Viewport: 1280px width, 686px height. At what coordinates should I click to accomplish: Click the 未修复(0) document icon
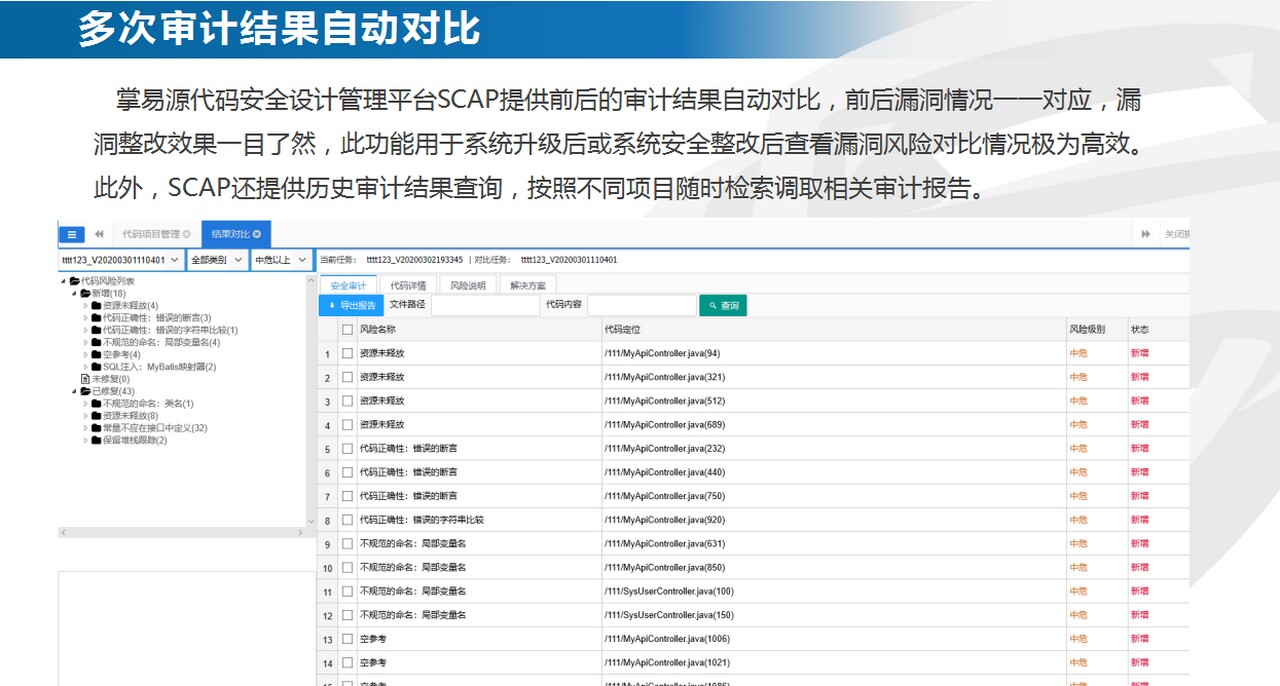tap(85, 379)
